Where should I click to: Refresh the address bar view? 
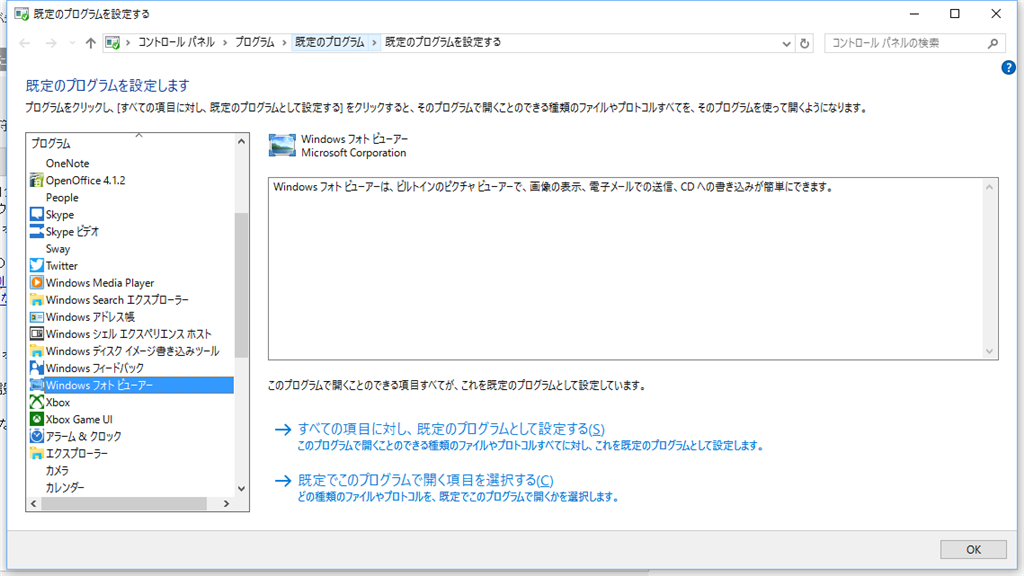(805, 43)
